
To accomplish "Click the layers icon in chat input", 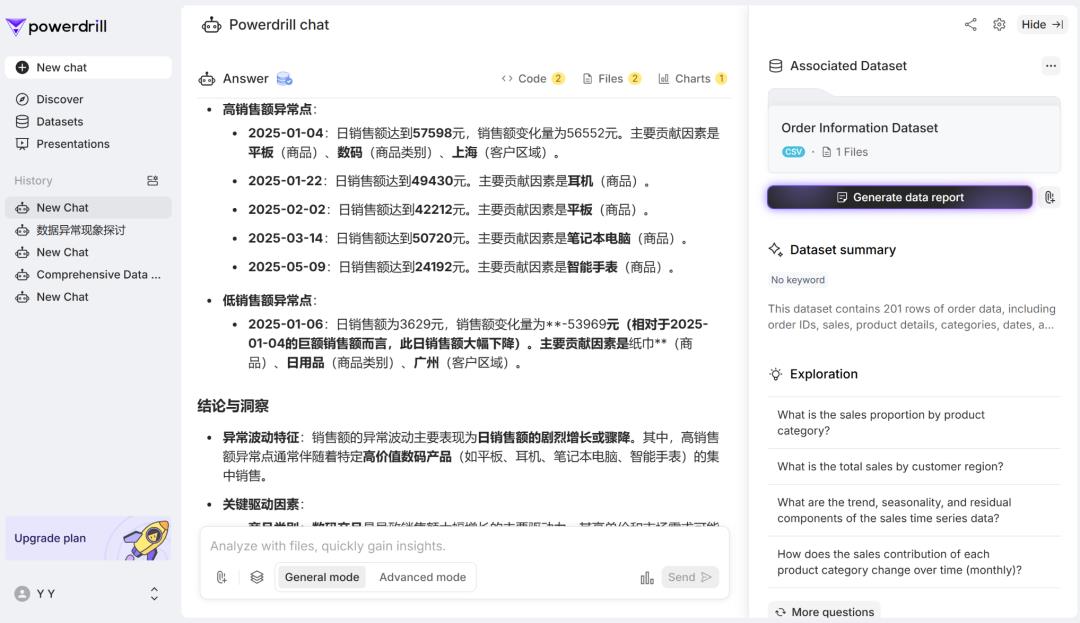I will click(257, 577).
